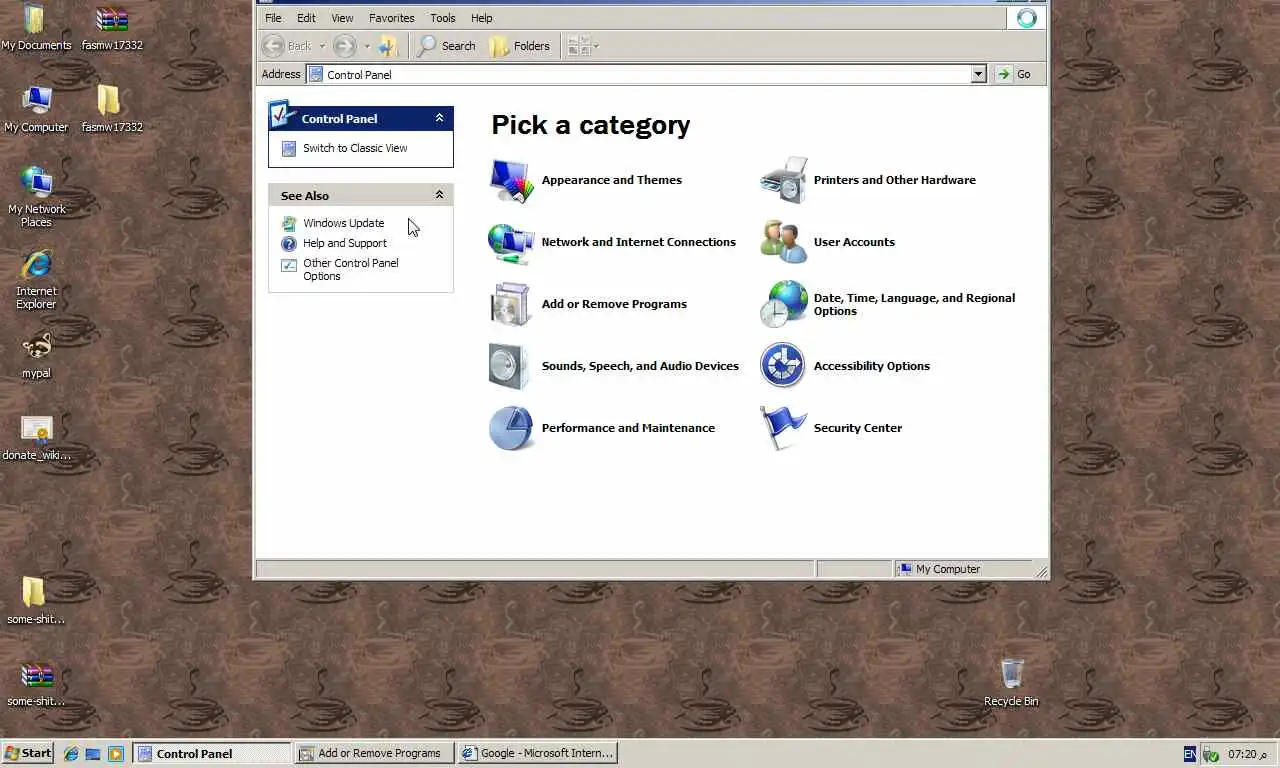Open the Date, Time, Language, and Regional Options icon

(783, 304)
